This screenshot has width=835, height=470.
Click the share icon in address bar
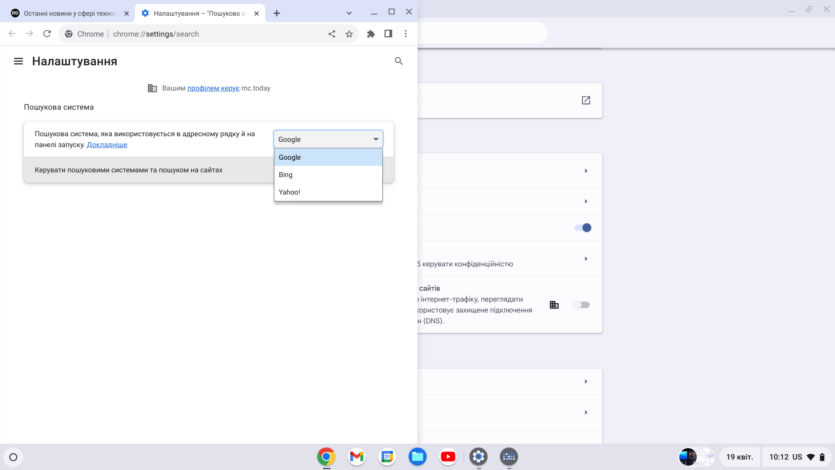pos(332,34)
